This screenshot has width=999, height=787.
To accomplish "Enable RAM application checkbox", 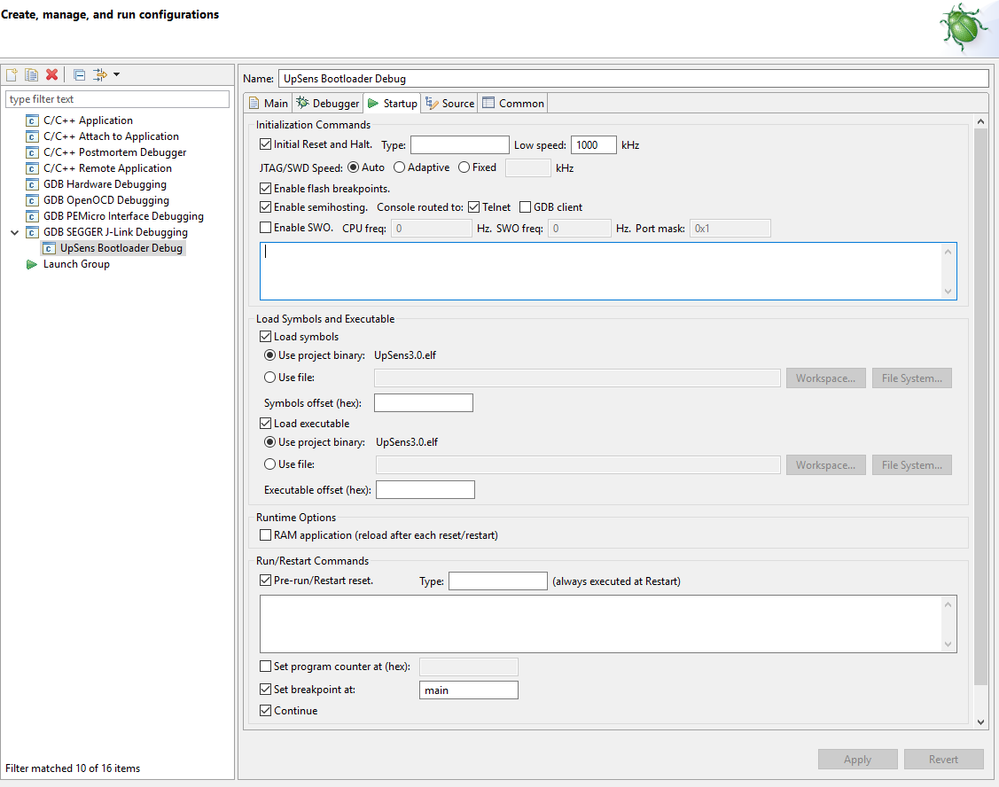I will [266, 535].
